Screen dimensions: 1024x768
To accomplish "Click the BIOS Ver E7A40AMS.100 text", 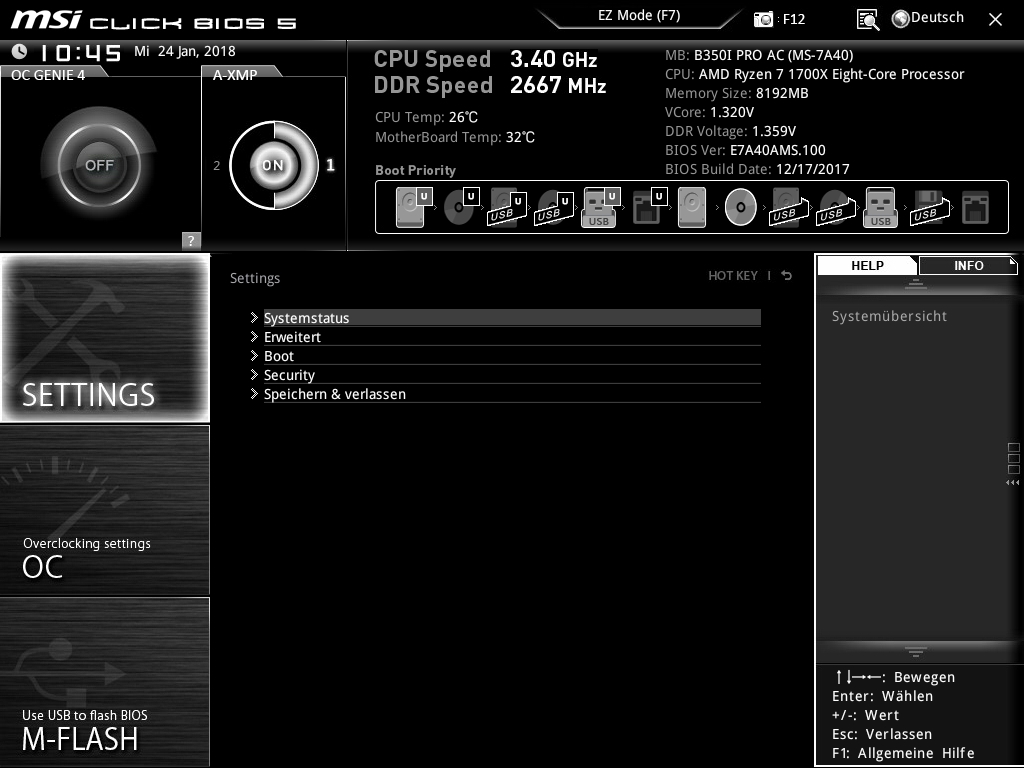I will (x=745, y=150).
